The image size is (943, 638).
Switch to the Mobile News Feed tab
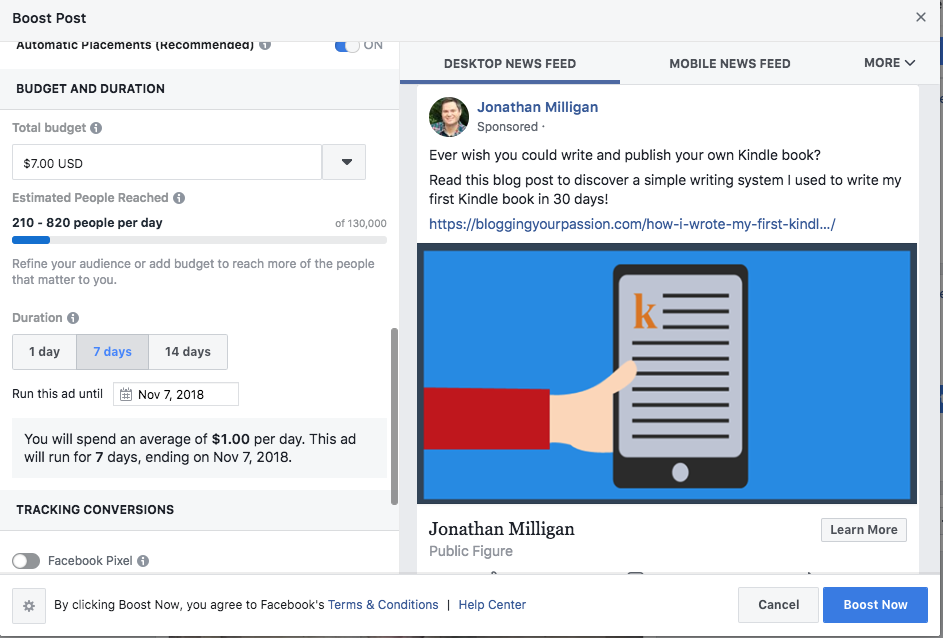click(730, 64)
